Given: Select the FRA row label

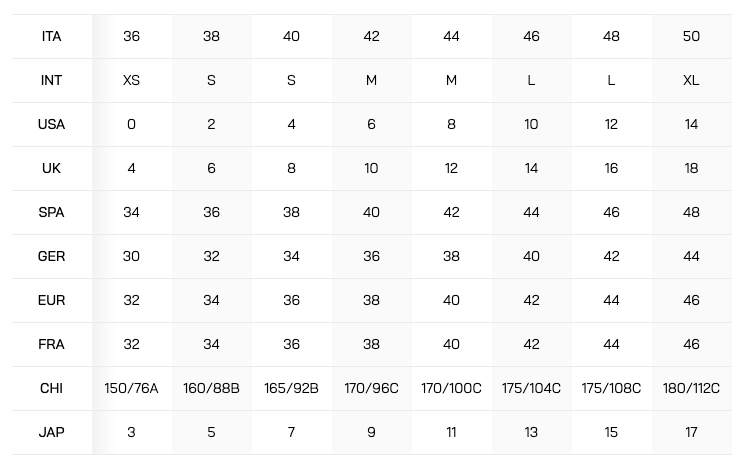Looking at the screenshot, I should click(52, 344).
